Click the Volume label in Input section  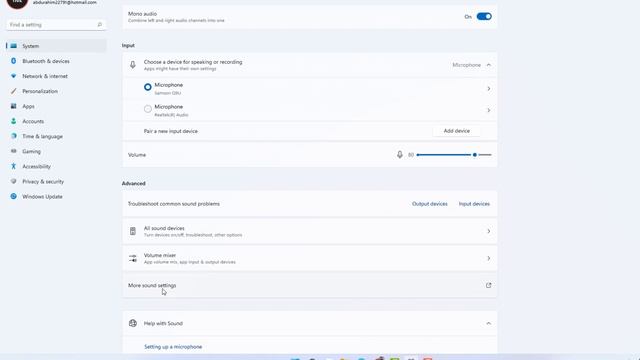click(137, 155)
